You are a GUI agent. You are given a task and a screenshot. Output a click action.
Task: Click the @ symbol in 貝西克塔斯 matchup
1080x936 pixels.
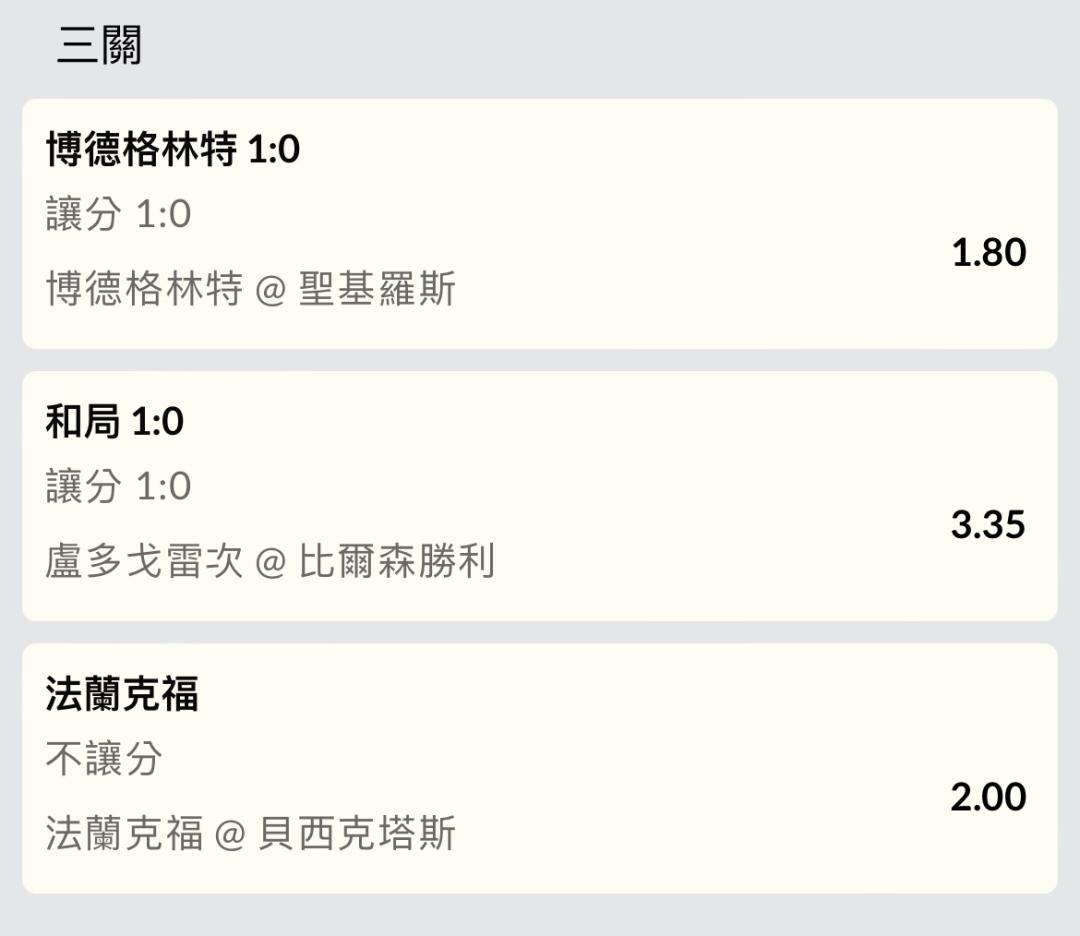231,835
